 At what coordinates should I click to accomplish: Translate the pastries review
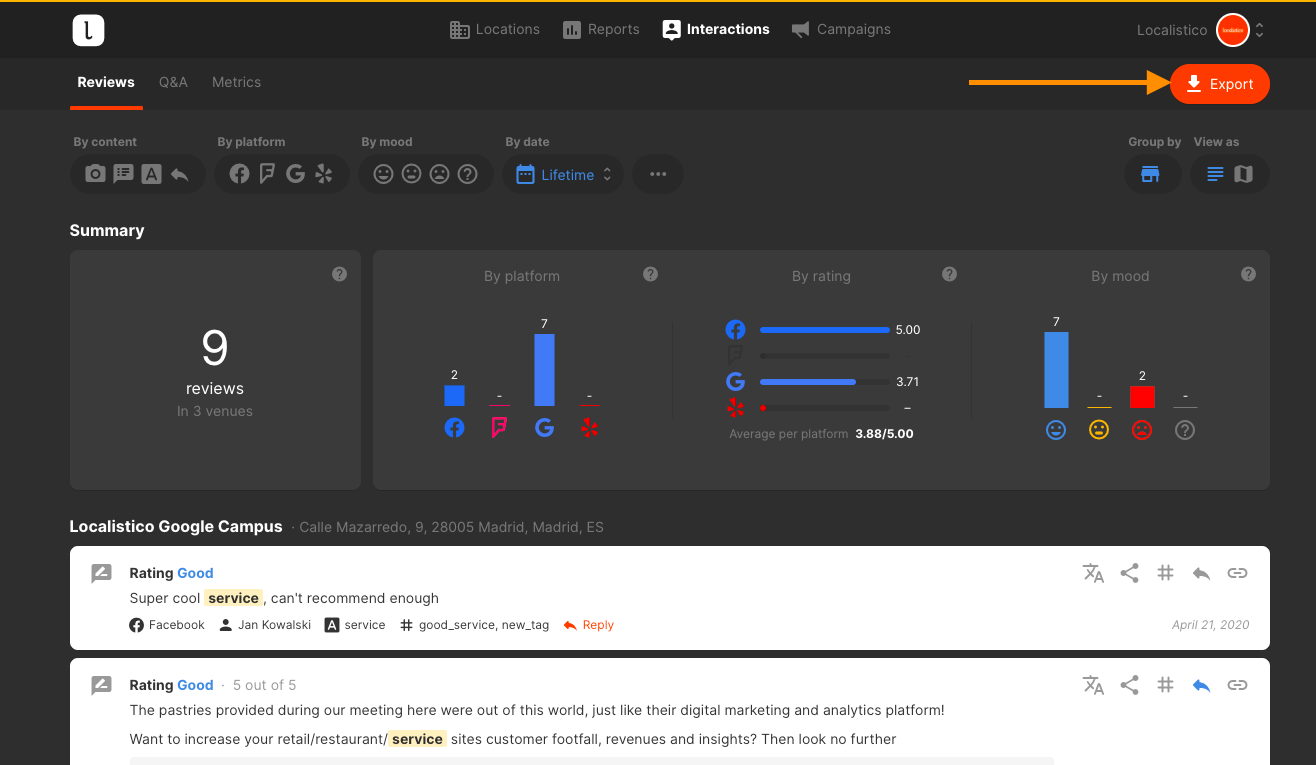pos(1093,685)
